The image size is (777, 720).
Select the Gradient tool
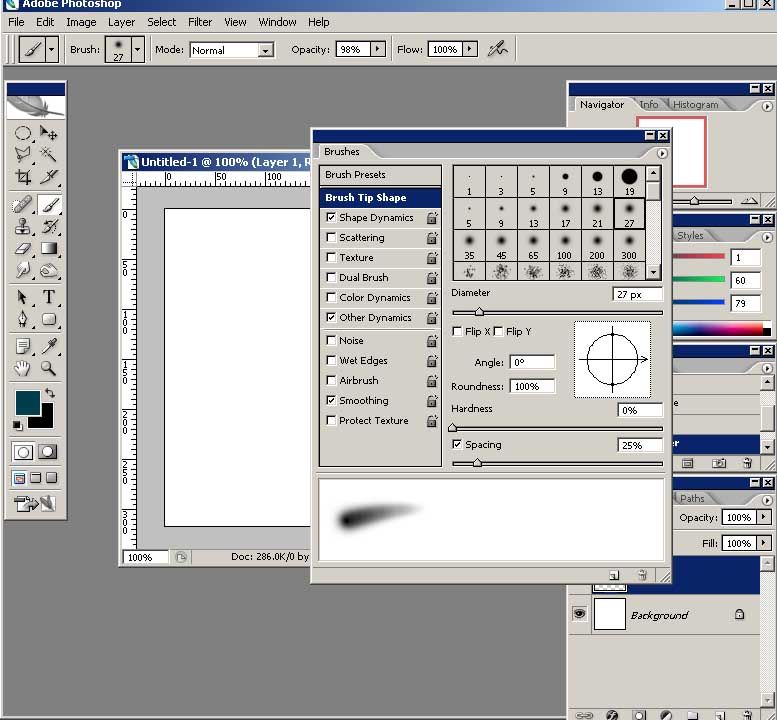(49, 248)
